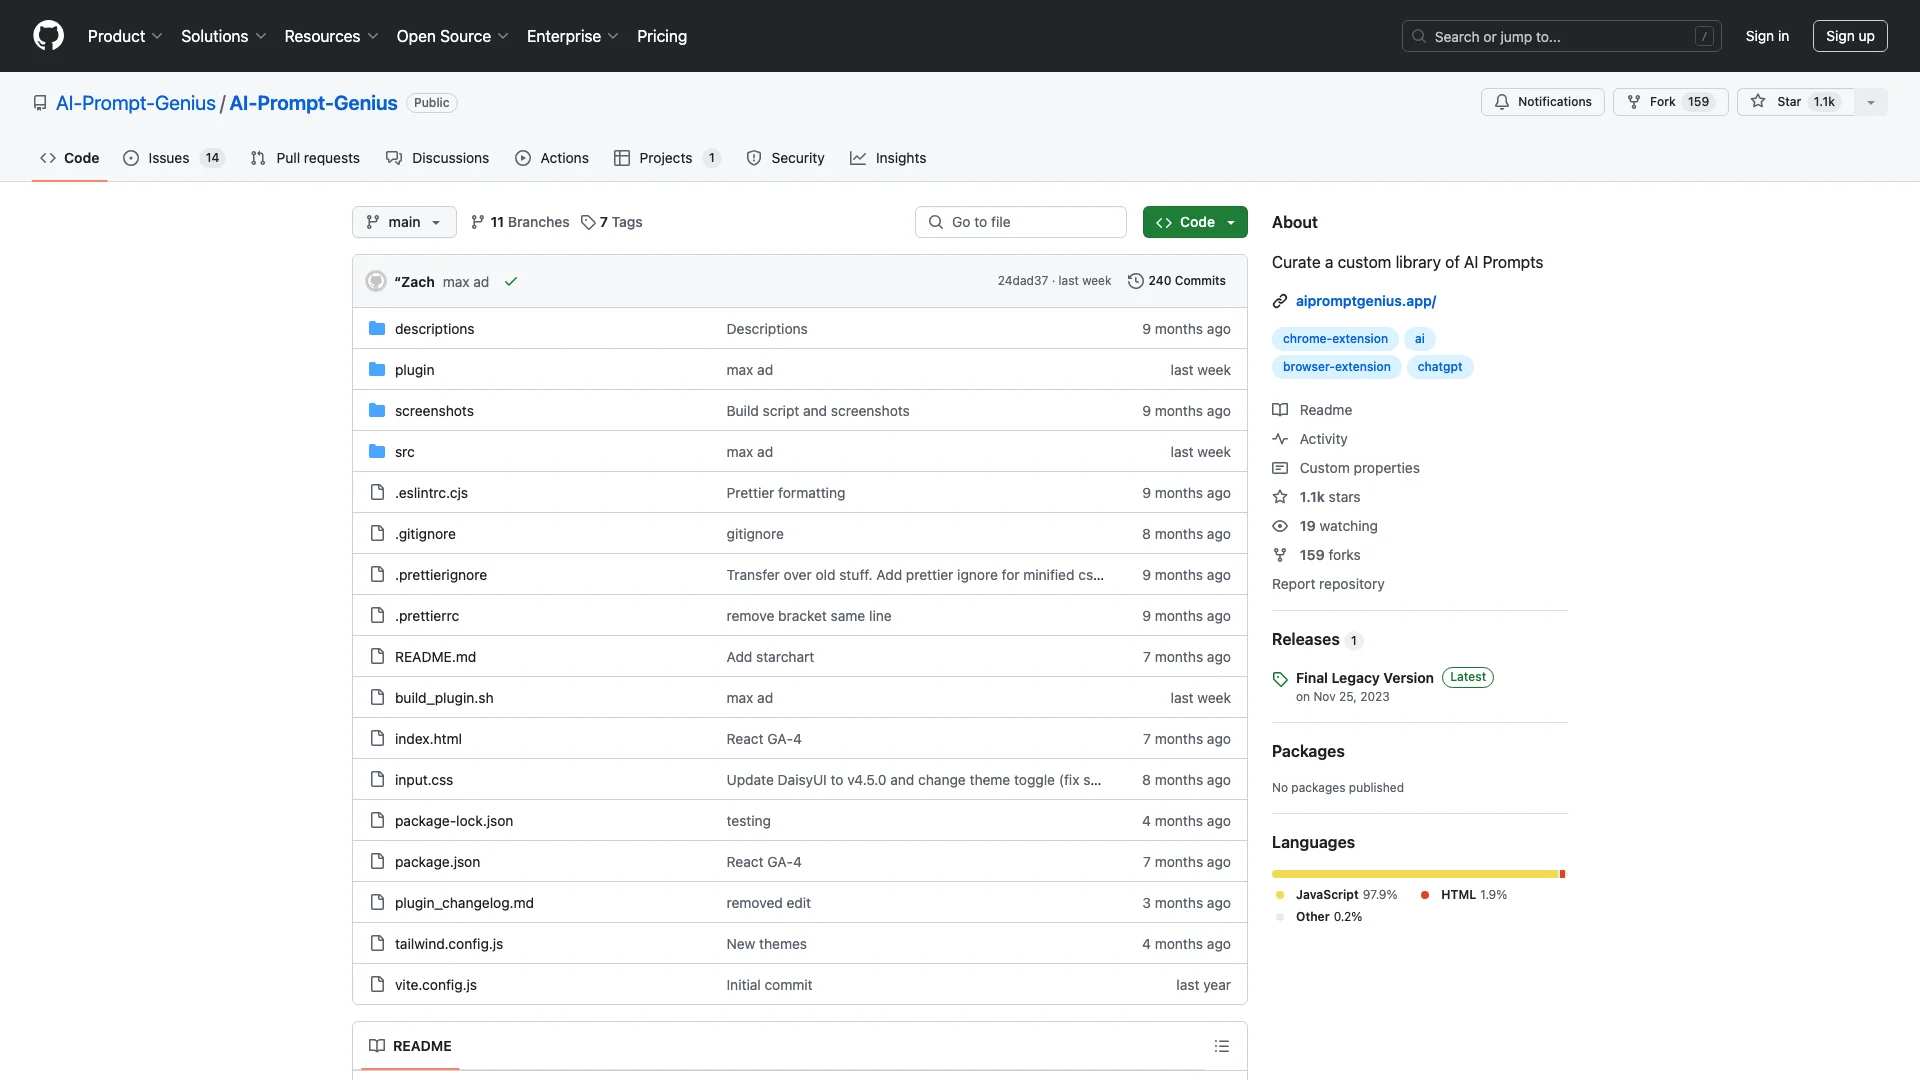Click the Final Legacy Version release
Screen dimensions: 1920x1080
point(1364,676)
